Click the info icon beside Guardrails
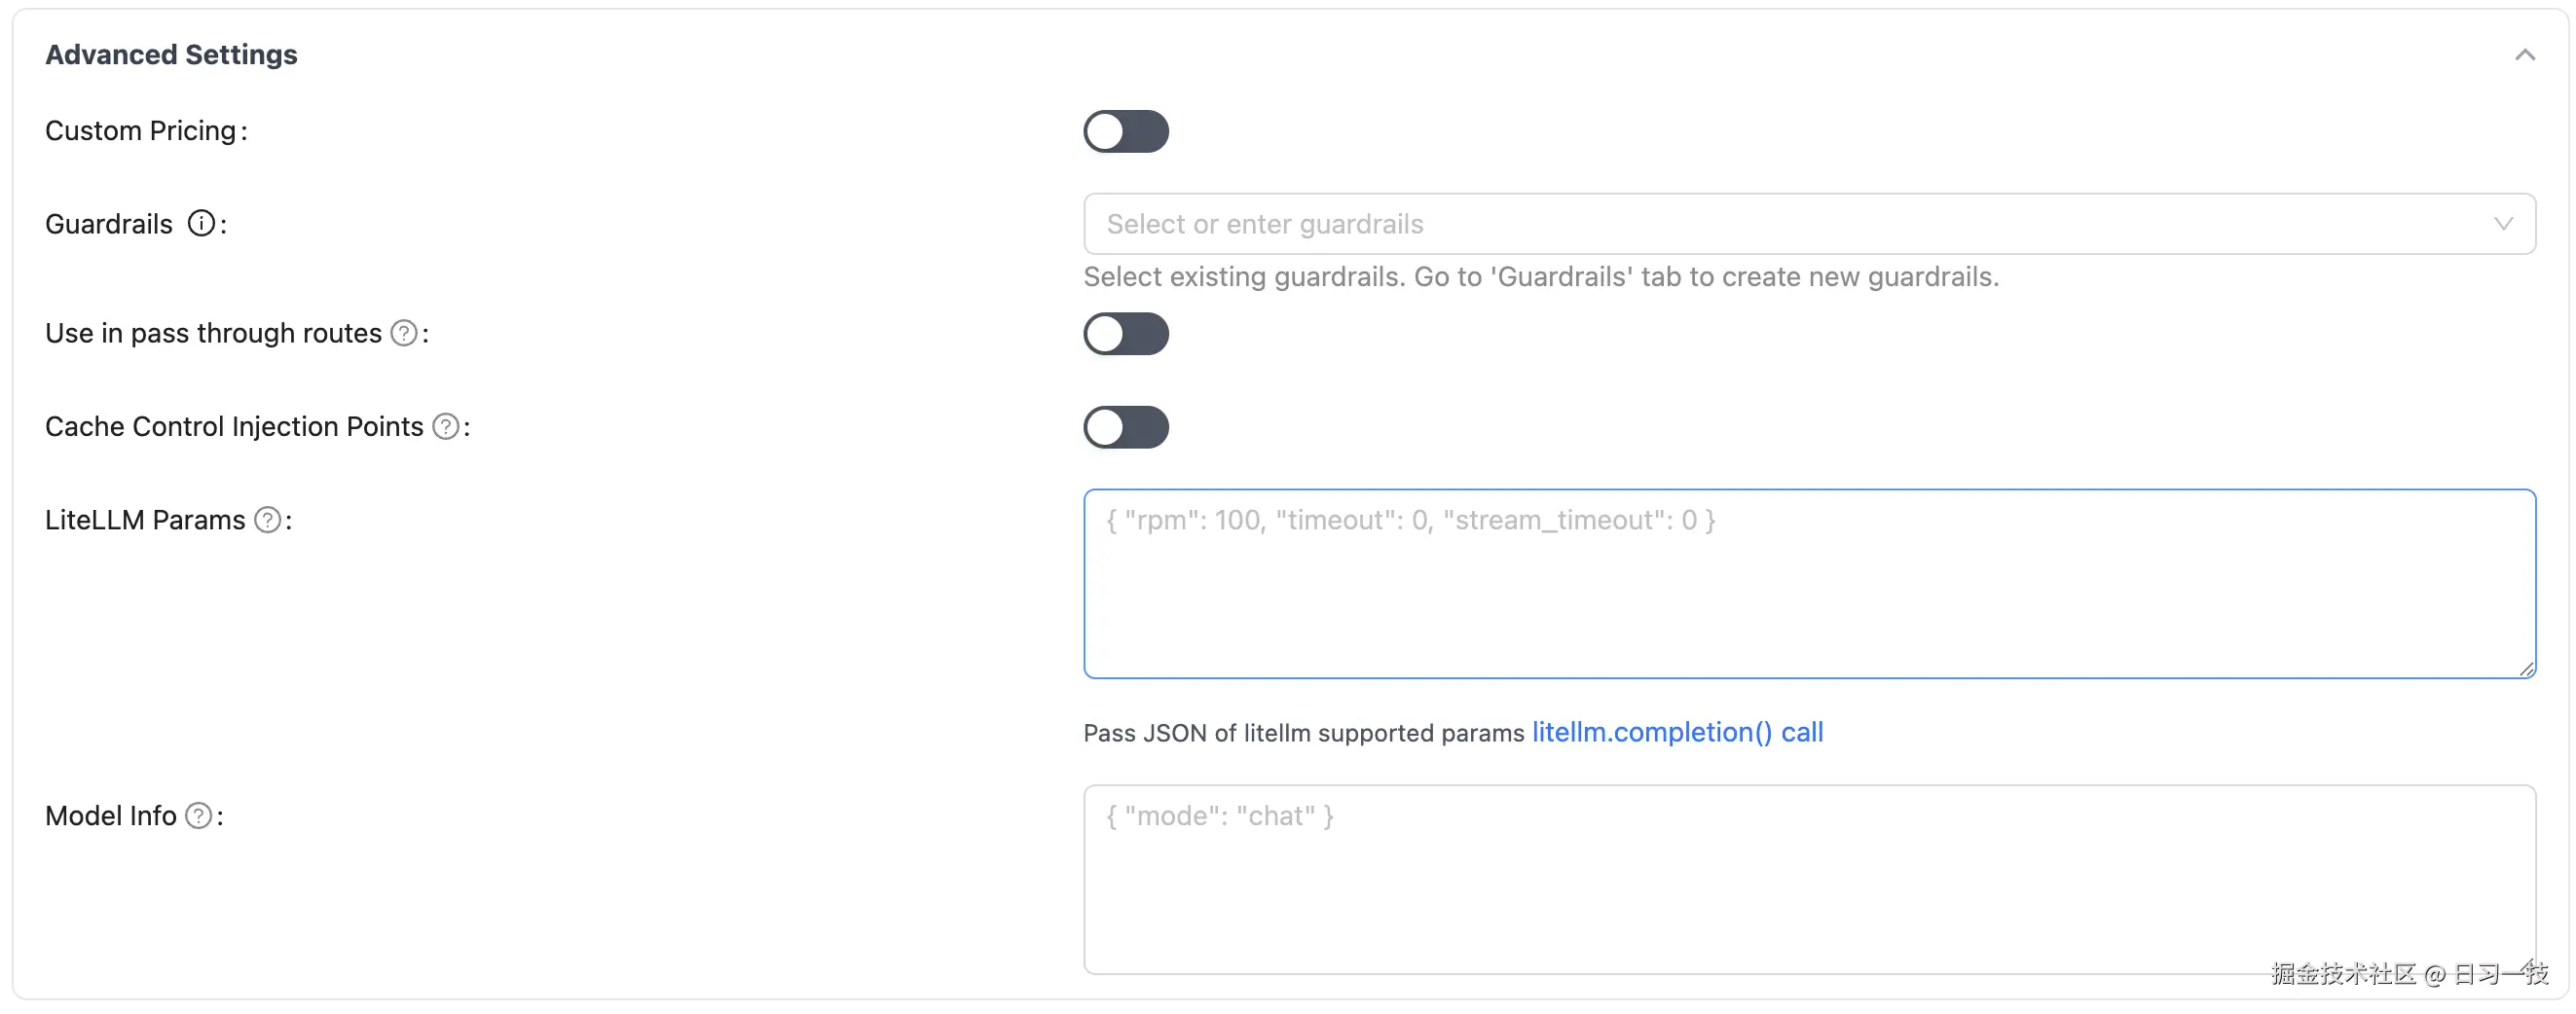Image resolution: width=2576 pixels, height=1014 pixels. pos(203,224)
